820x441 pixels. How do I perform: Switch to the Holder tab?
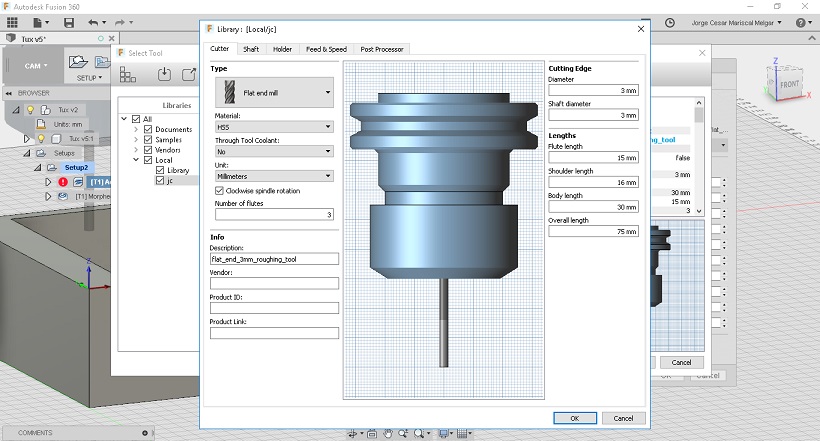(x=282, y=49)
